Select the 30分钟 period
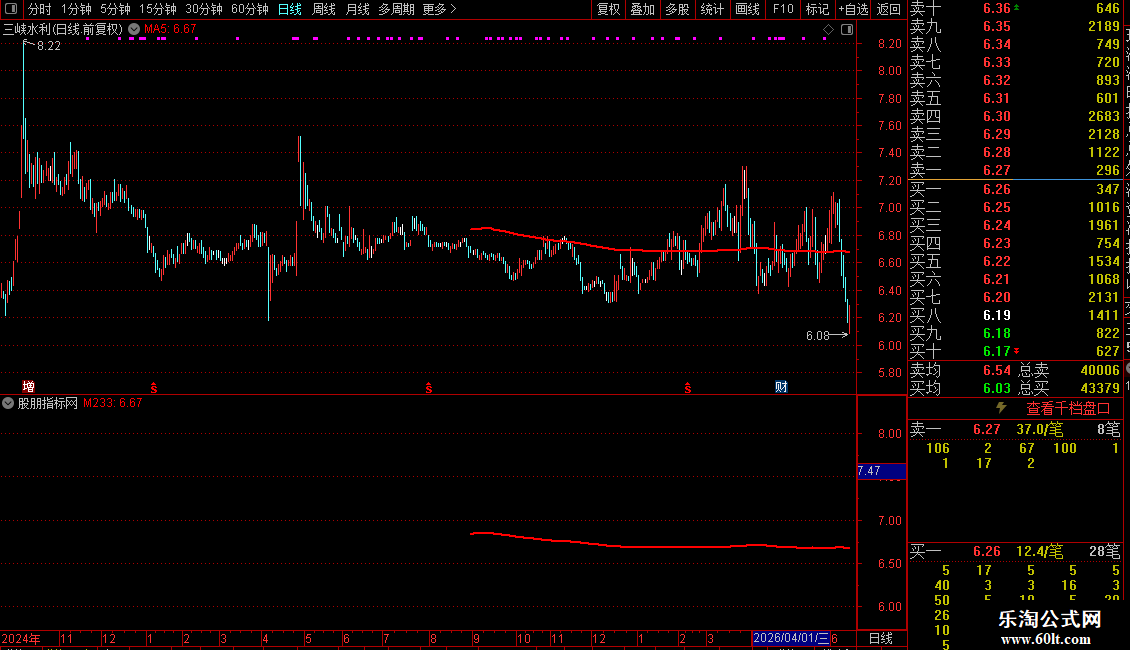1130x650 pixels. [203, 9]
